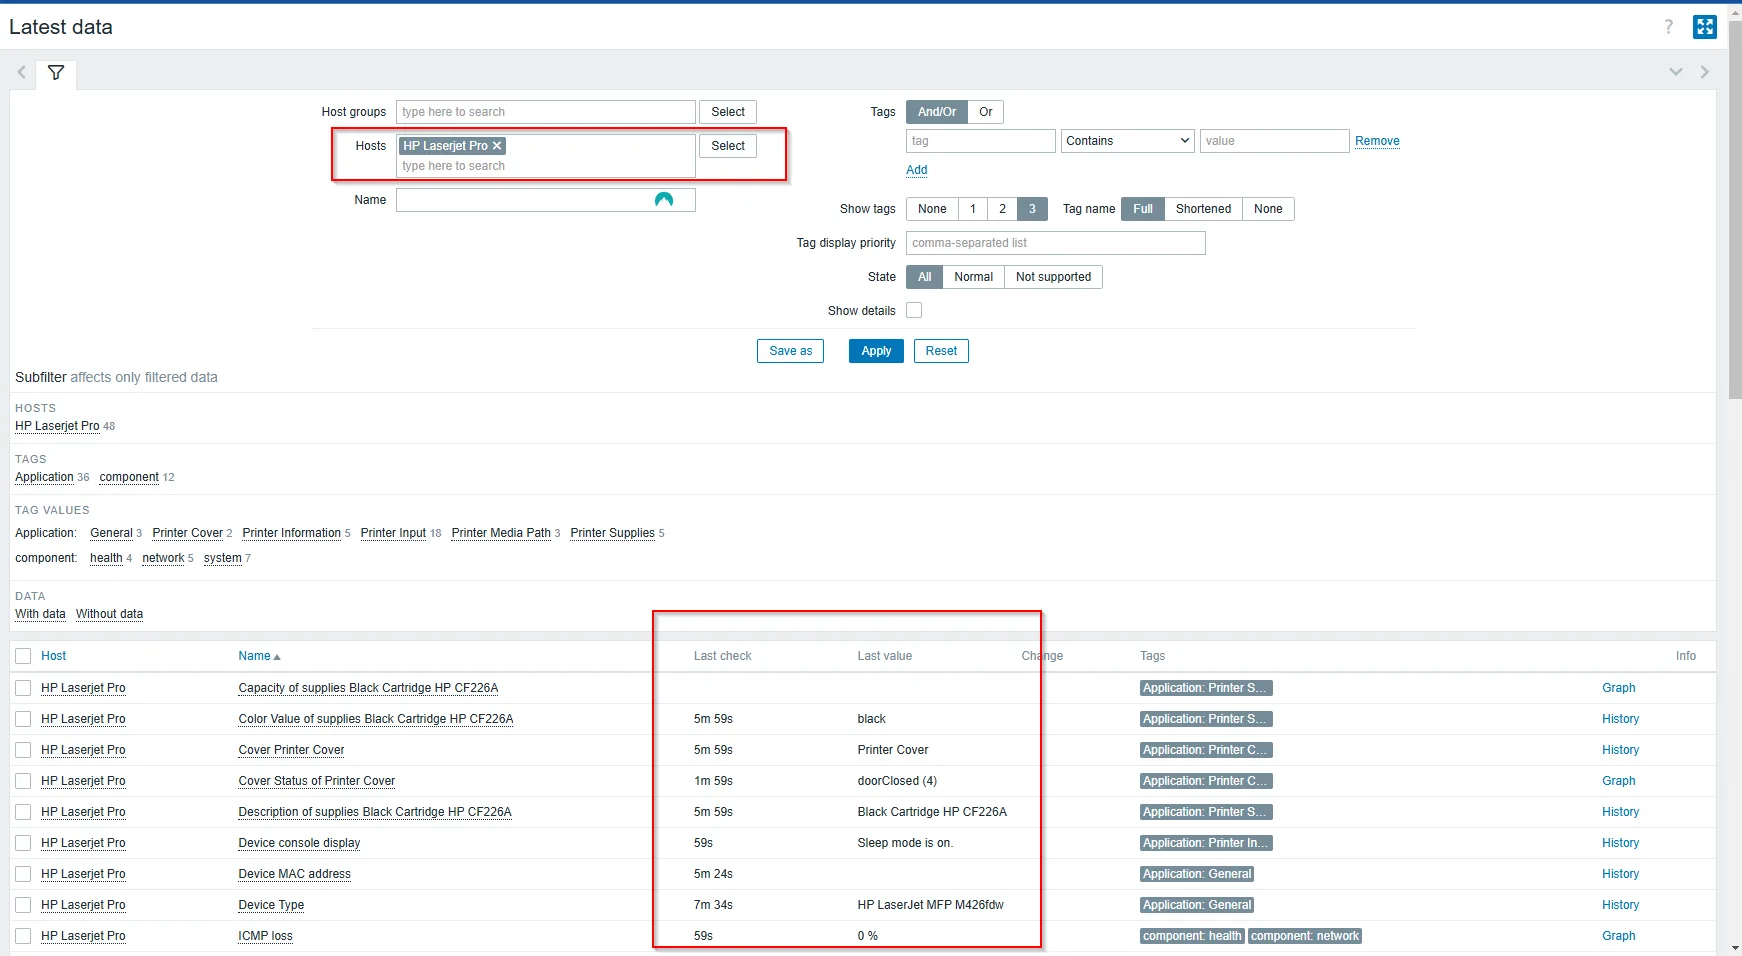
Task: Click the filter funnel tab icon
Action: click(x=56, y=73)
